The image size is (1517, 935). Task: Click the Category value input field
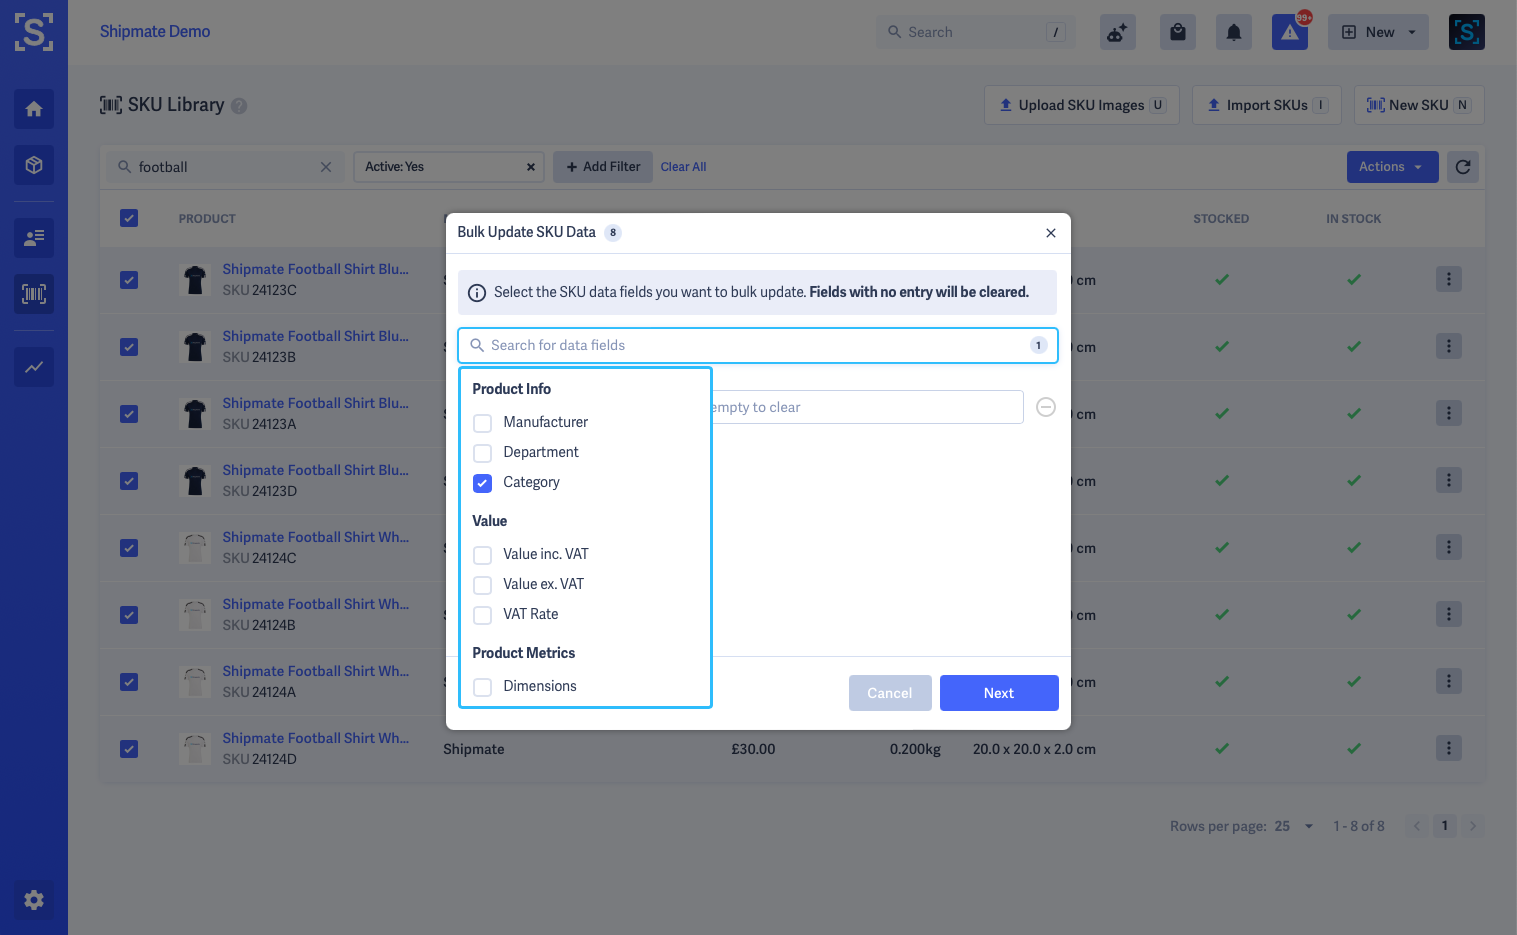866,407
